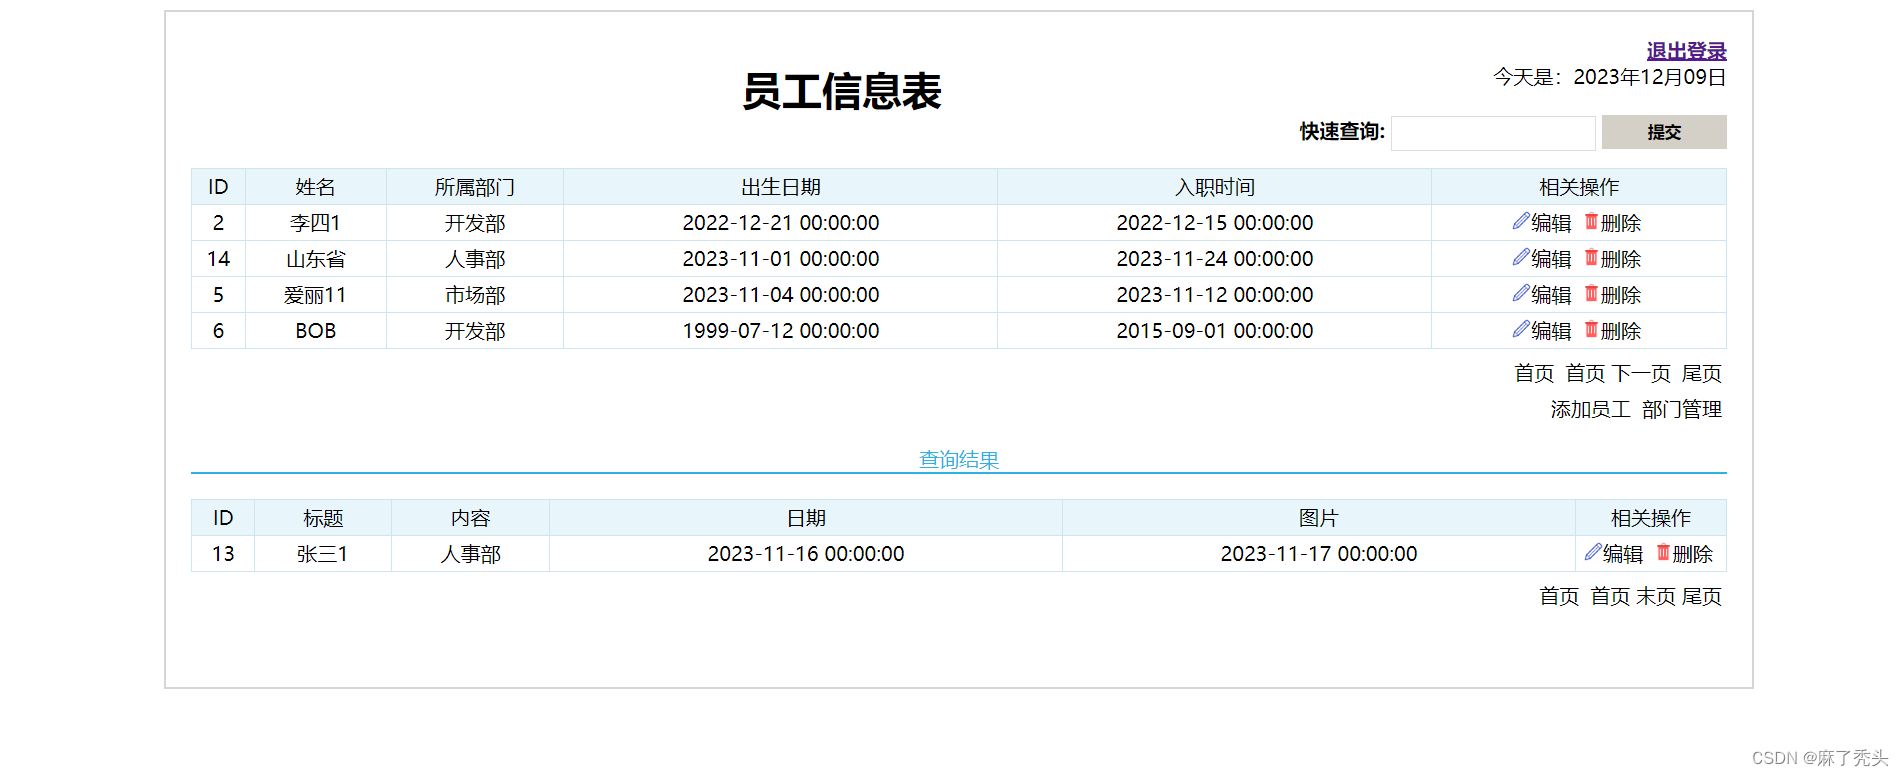Focus the 快速查询 search input field
Viewport: 1904px width, 776px height.
1493,133
